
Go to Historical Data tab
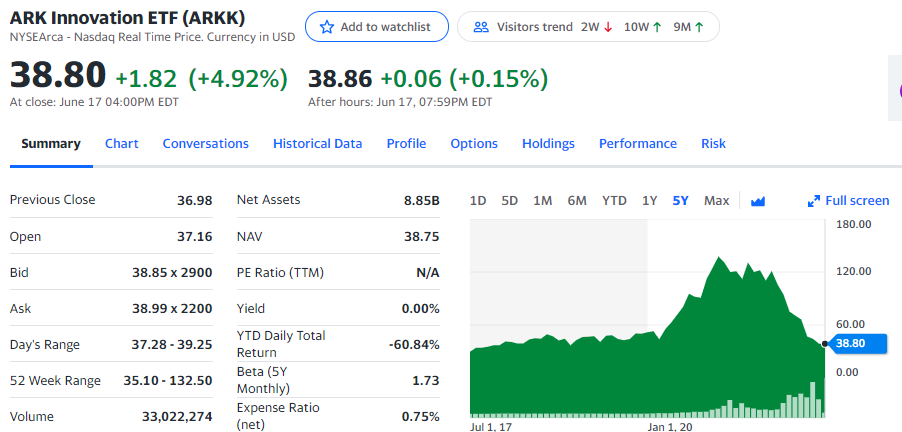[318, 143]
